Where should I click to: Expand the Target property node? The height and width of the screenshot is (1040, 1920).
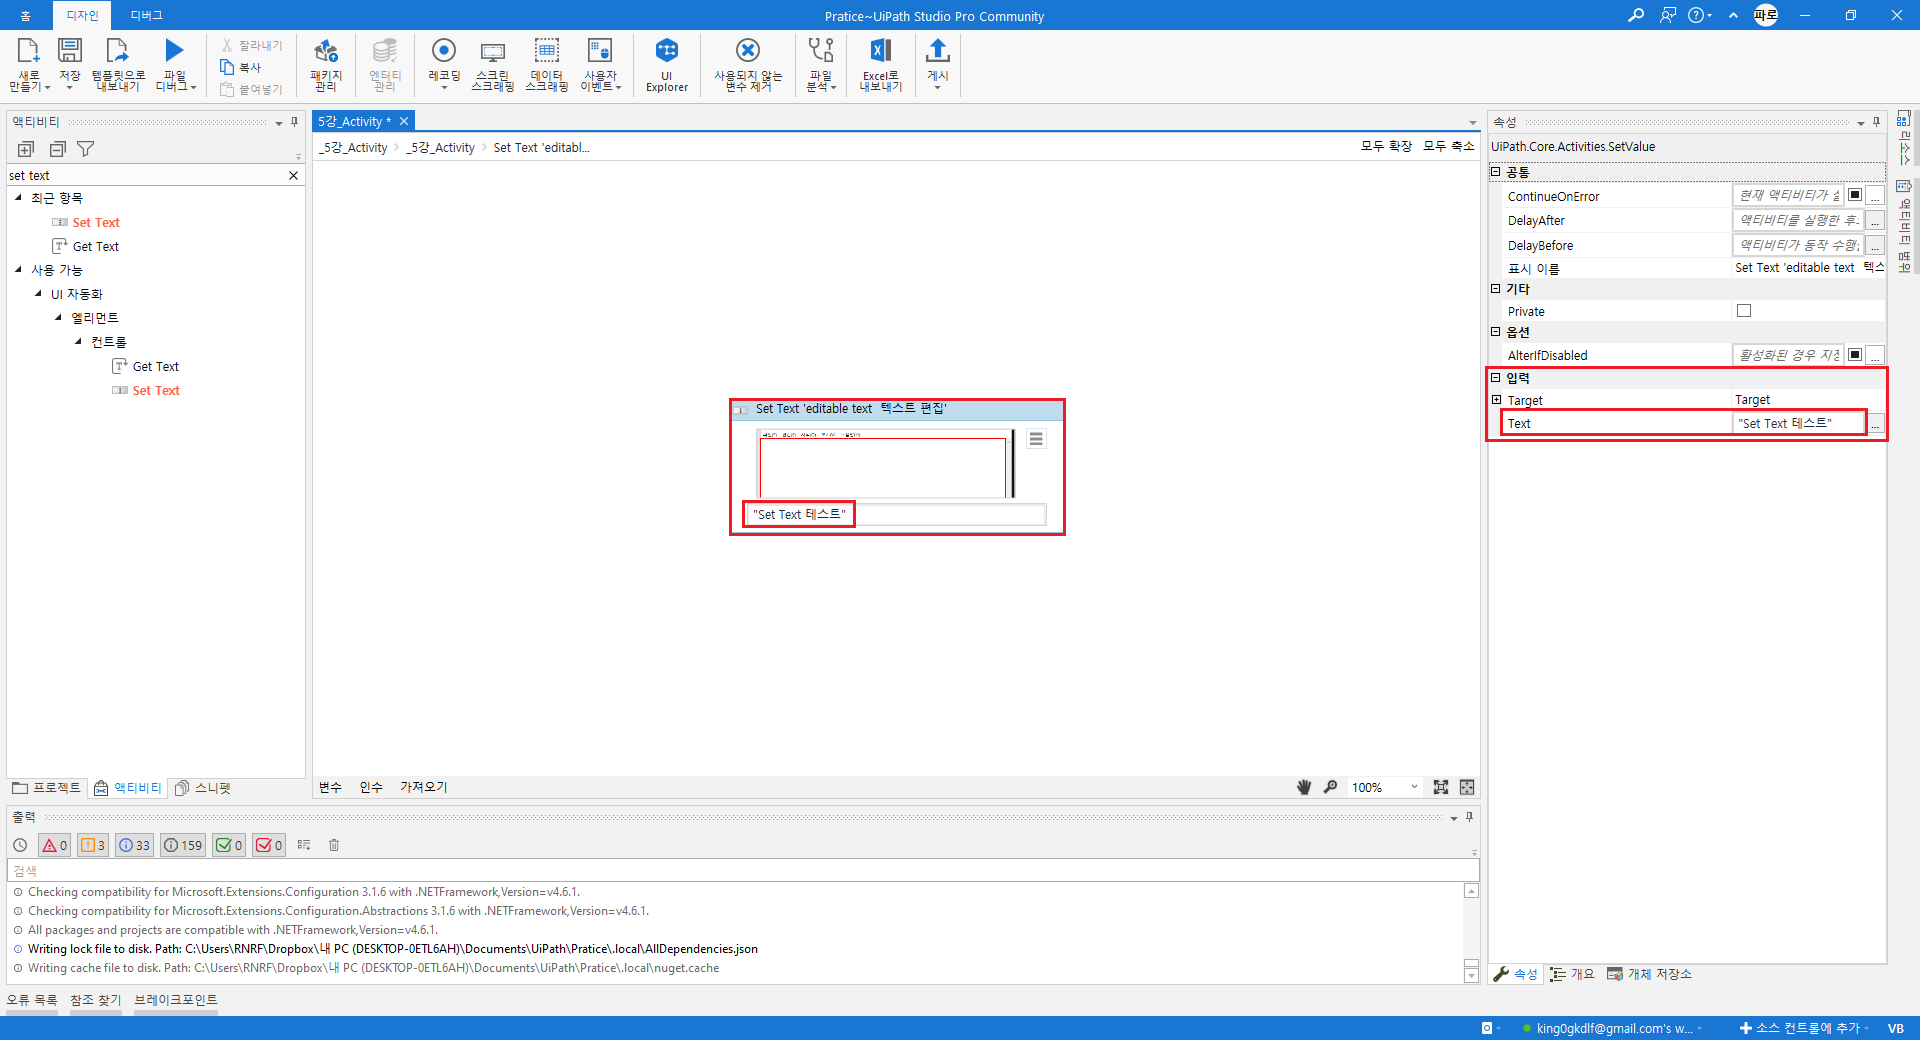tap(1497, 400)
